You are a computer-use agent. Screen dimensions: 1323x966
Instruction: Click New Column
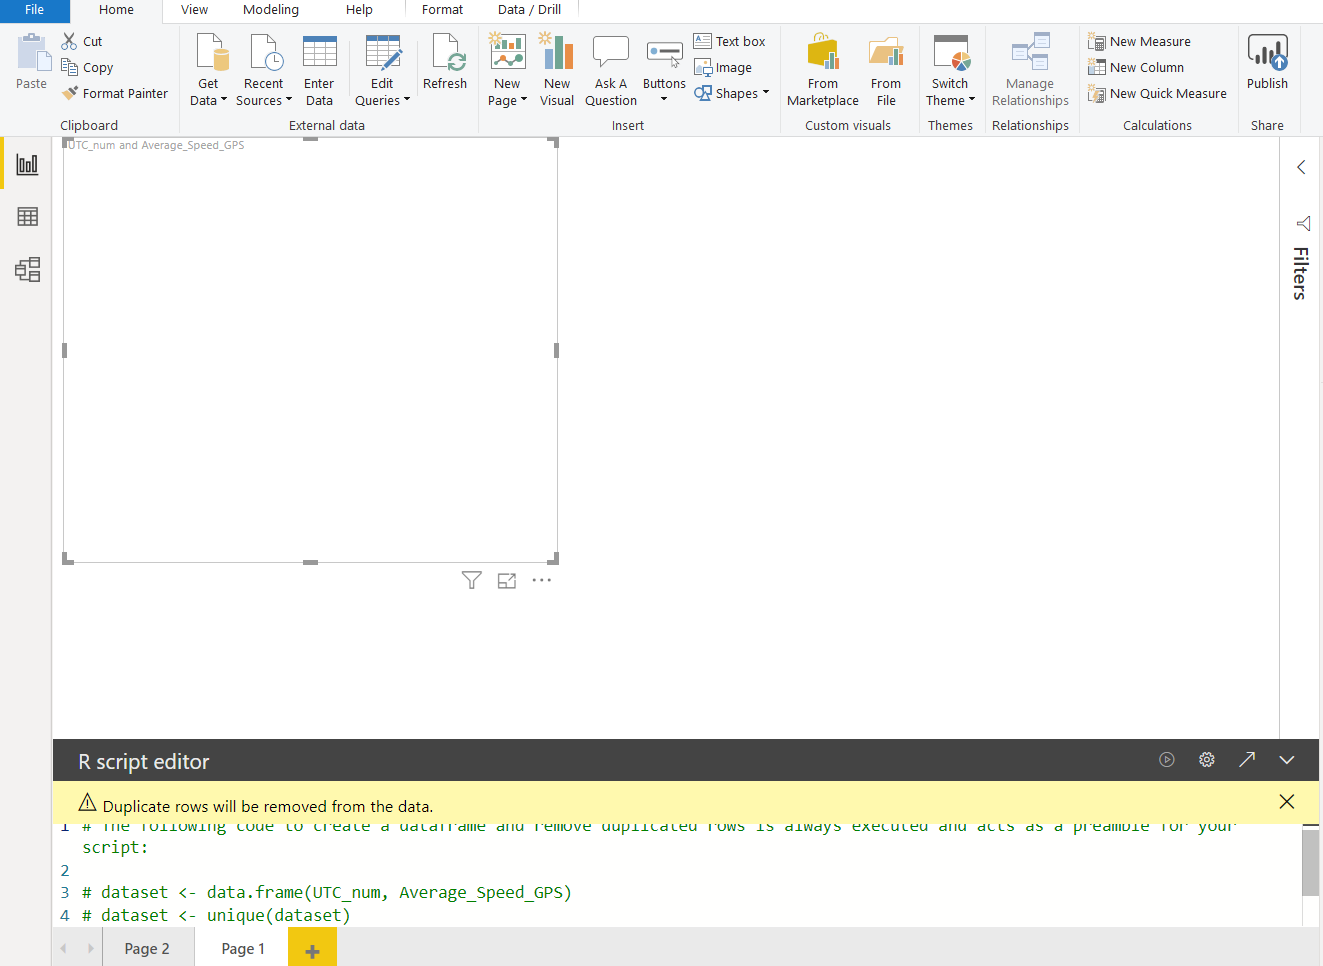point(1136,67)
